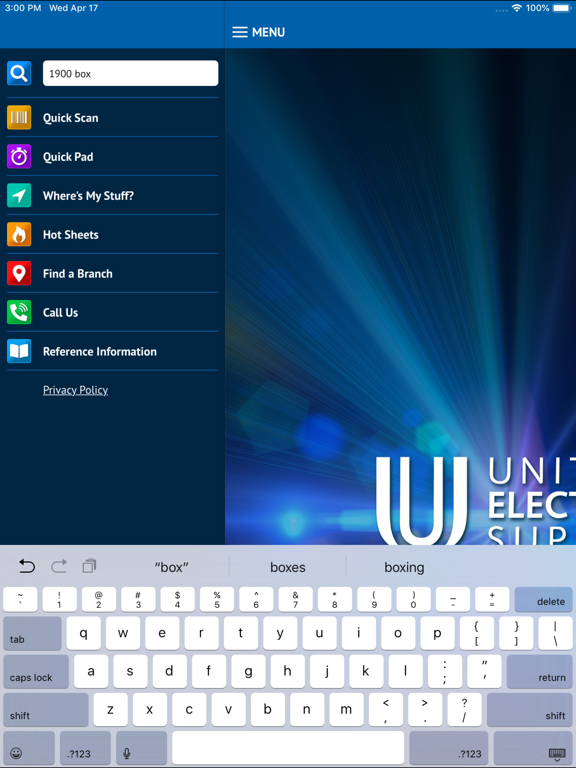Tap the keyboard paste clipboard icon
576x768 pixels.
click(89, 566)
